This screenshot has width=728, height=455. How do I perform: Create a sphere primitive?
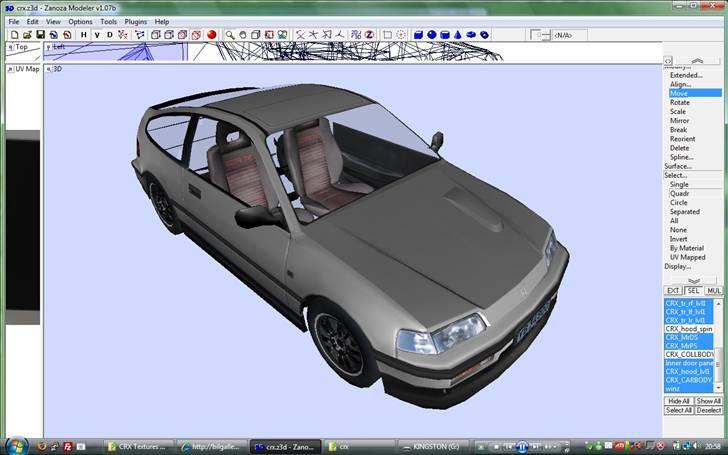pos(432,35)
